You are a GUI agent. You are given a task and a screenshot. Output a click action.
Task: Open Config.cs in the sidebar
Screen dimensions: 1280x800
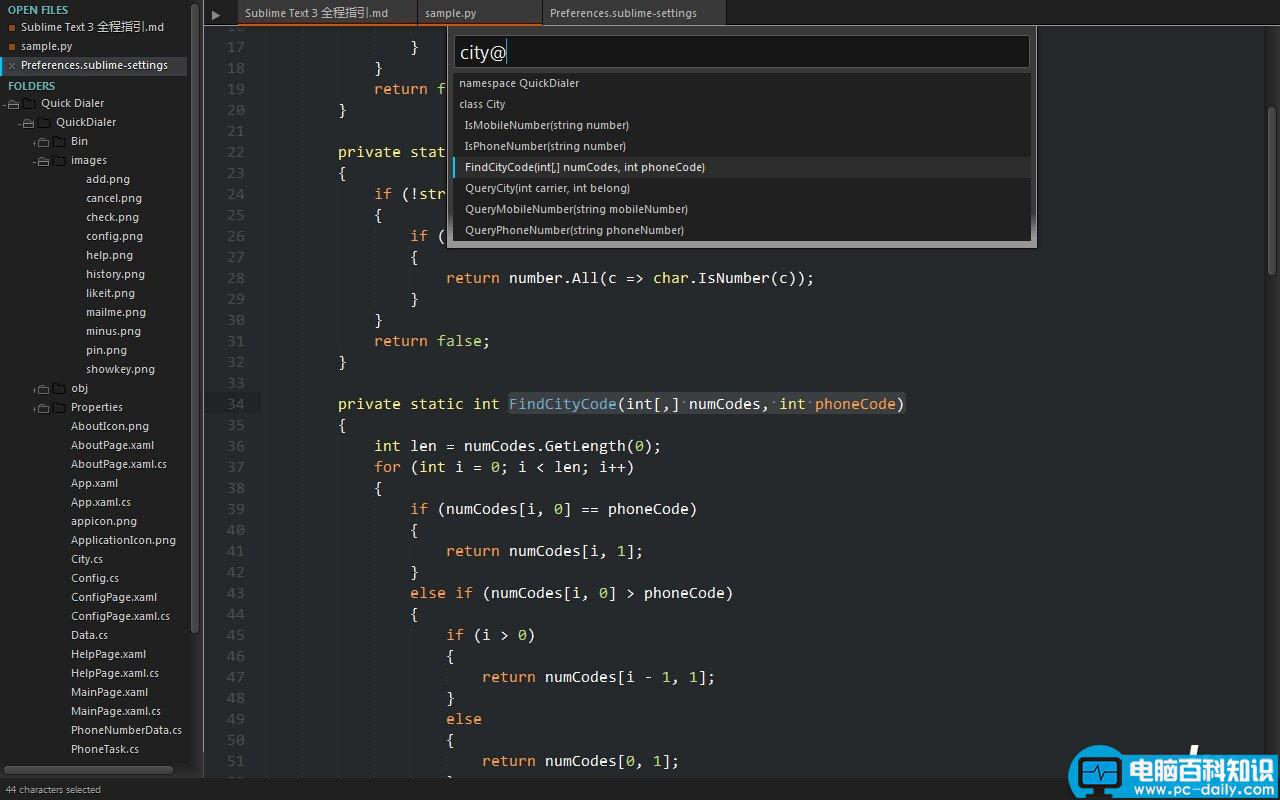tap(95, 579)
